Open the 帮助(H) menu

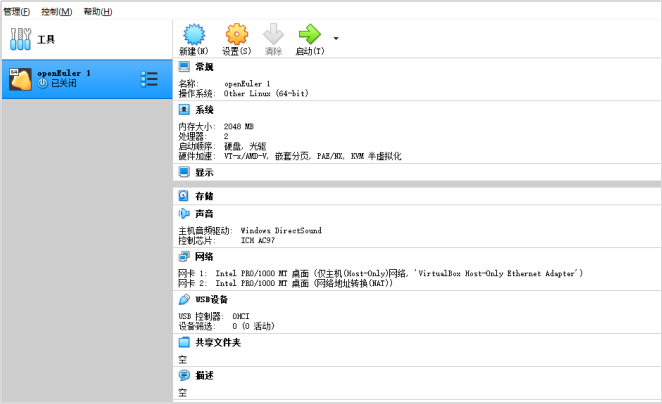[98, 12]
